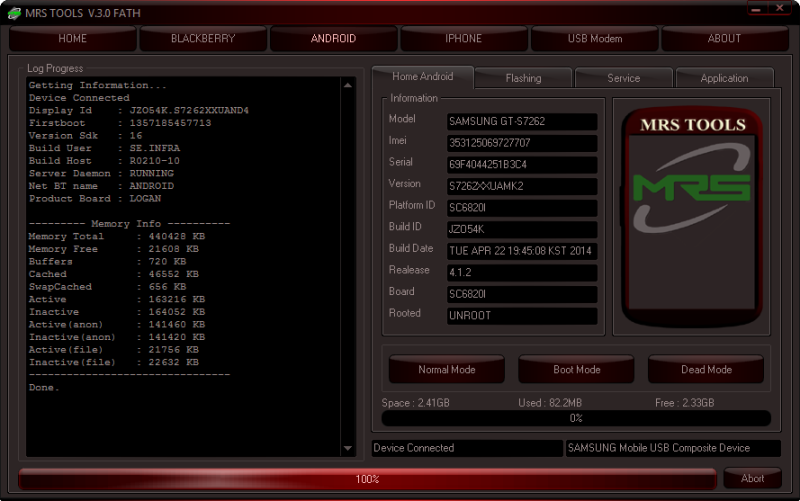Click the Model field showing SAMSUNG GT-S7262
The width and height of the screenshot is (800, 501).
[522, 121]
